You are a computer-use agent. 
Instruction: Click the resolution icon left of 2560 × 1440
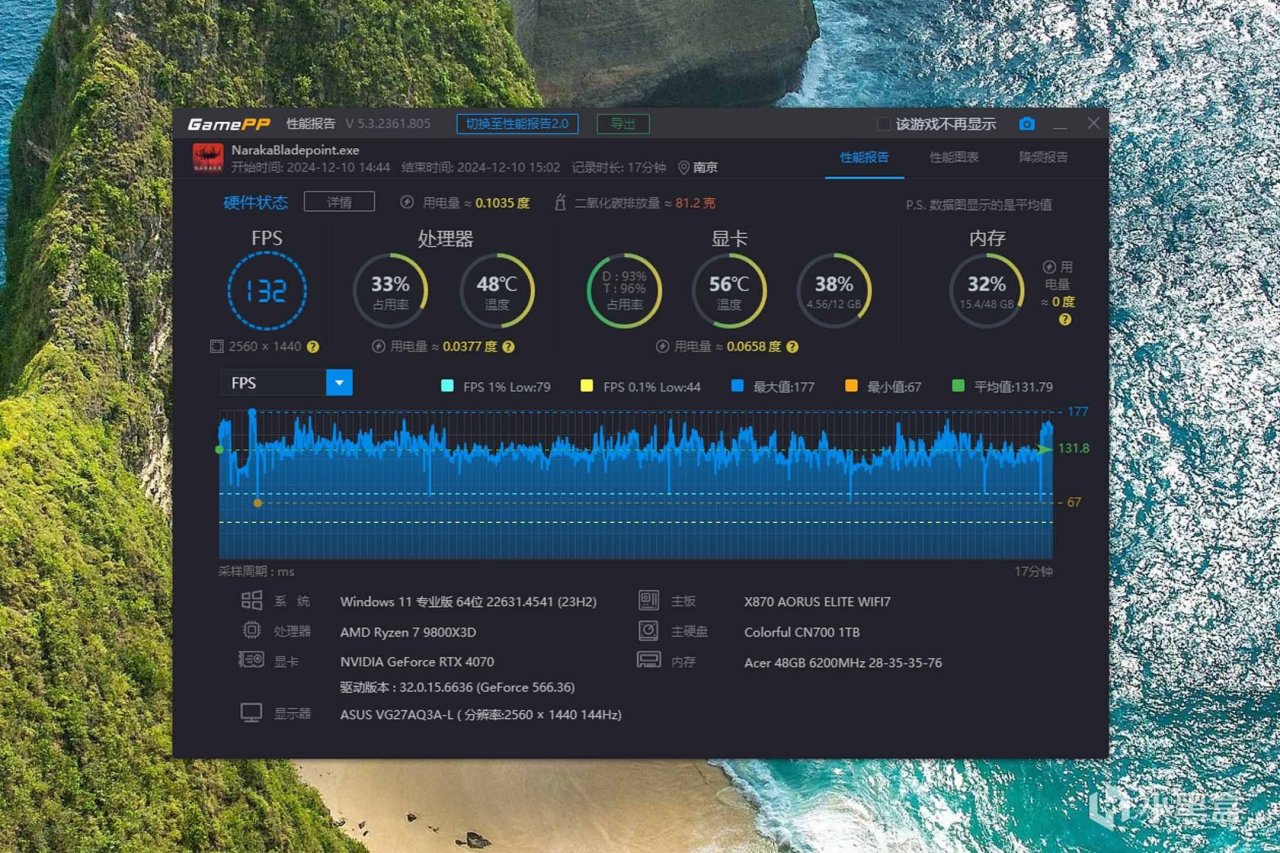point(216,346)
